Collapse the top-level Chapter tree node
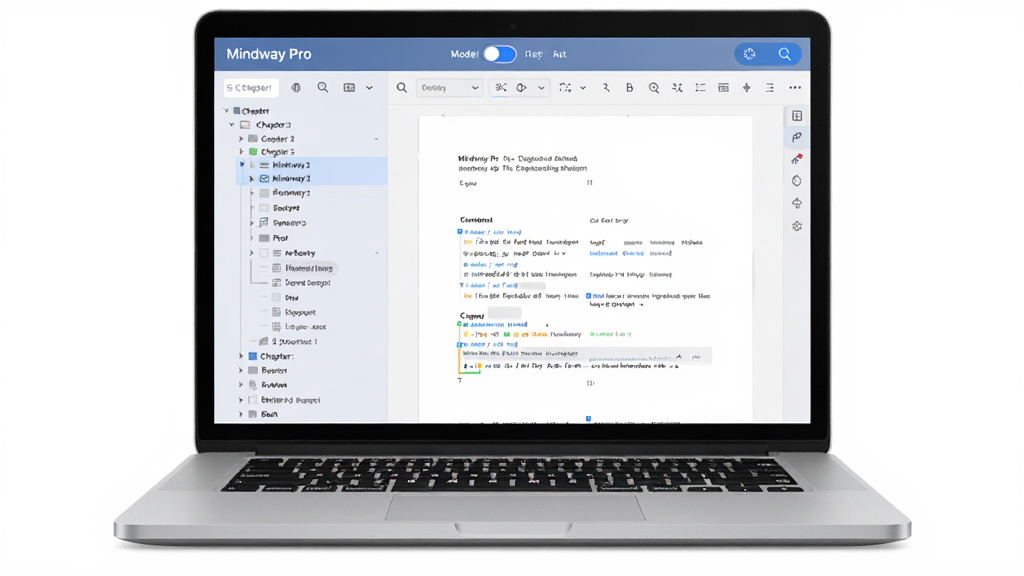1024x576 pixels. click(227, 111)
